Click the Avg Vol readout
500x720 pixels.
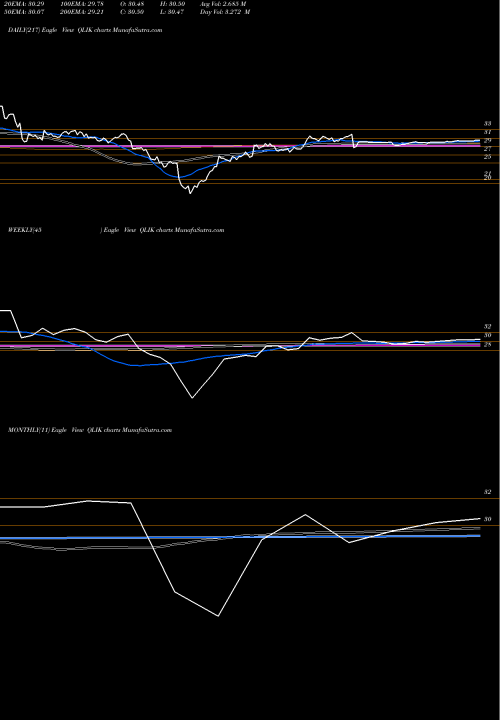(223, 4)
